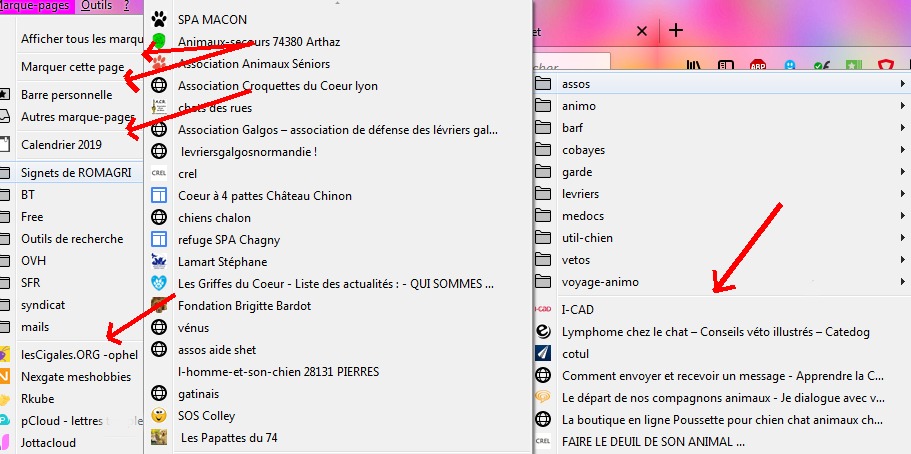Click the blue smiley extension toolbar icon
Image resolution: width=911 pixels, height=454 pixels.
pyautogui.click(x=790, y=65)
